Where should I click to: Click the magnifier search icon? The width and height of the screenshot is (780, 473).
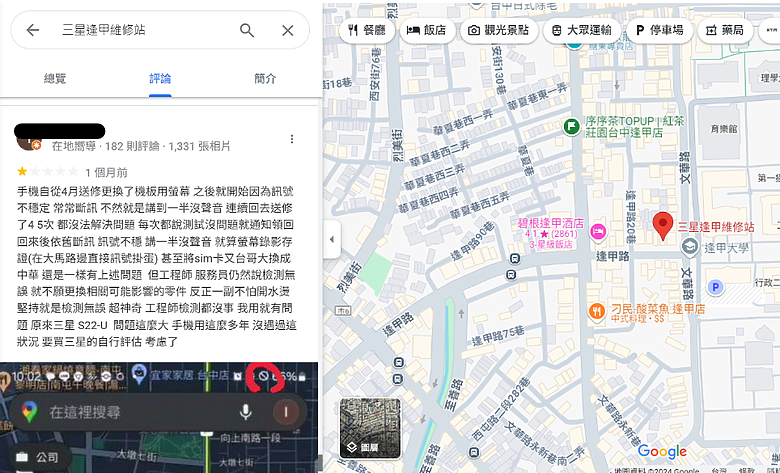click(247, 30)
